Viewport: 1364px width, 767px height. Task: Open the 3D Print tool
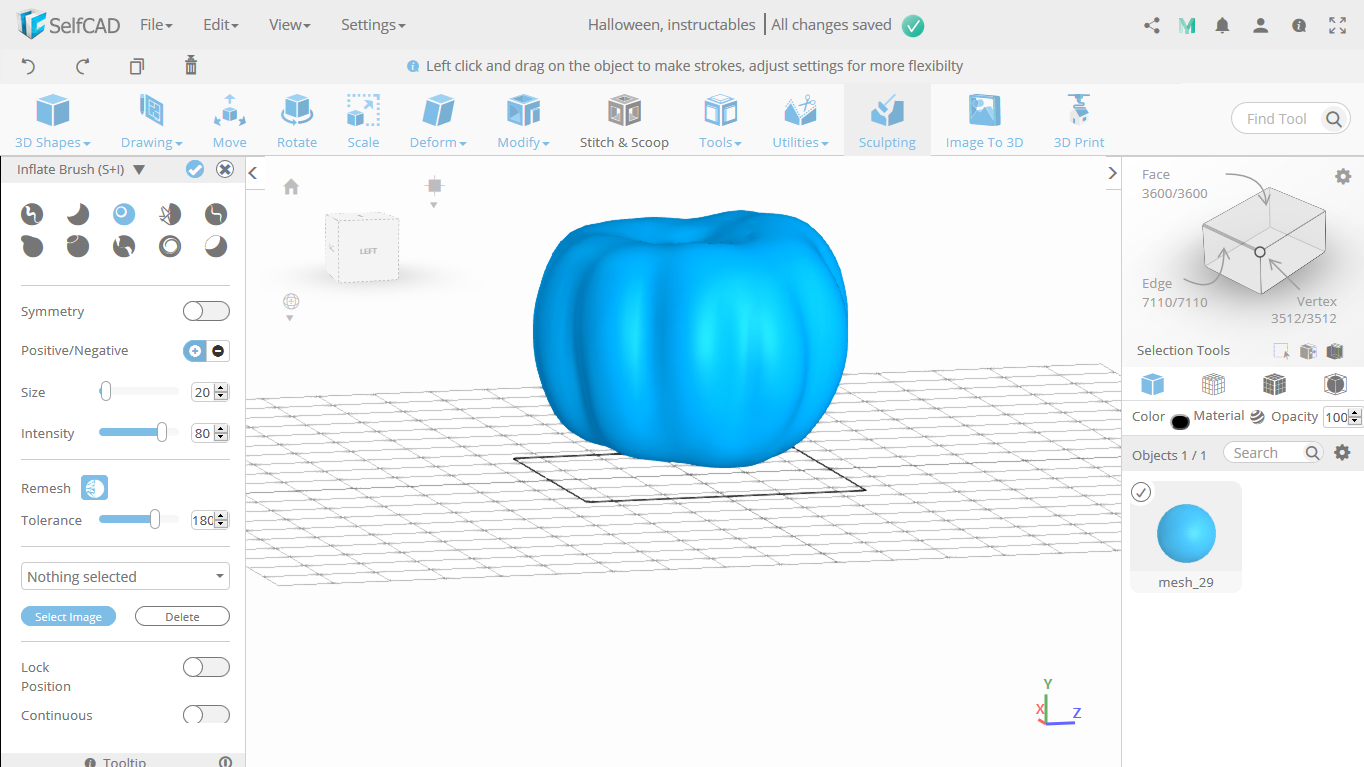pyautogui.click(x=1079, y=121)
